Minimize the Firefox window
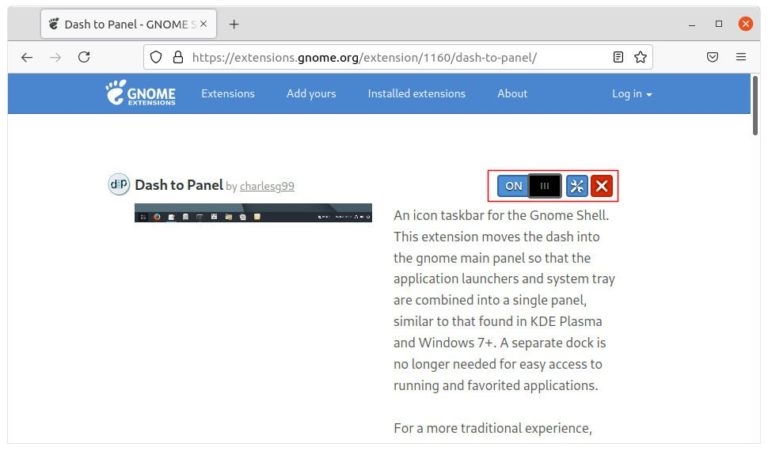This screenshot has width=768, height=451. 692,24
